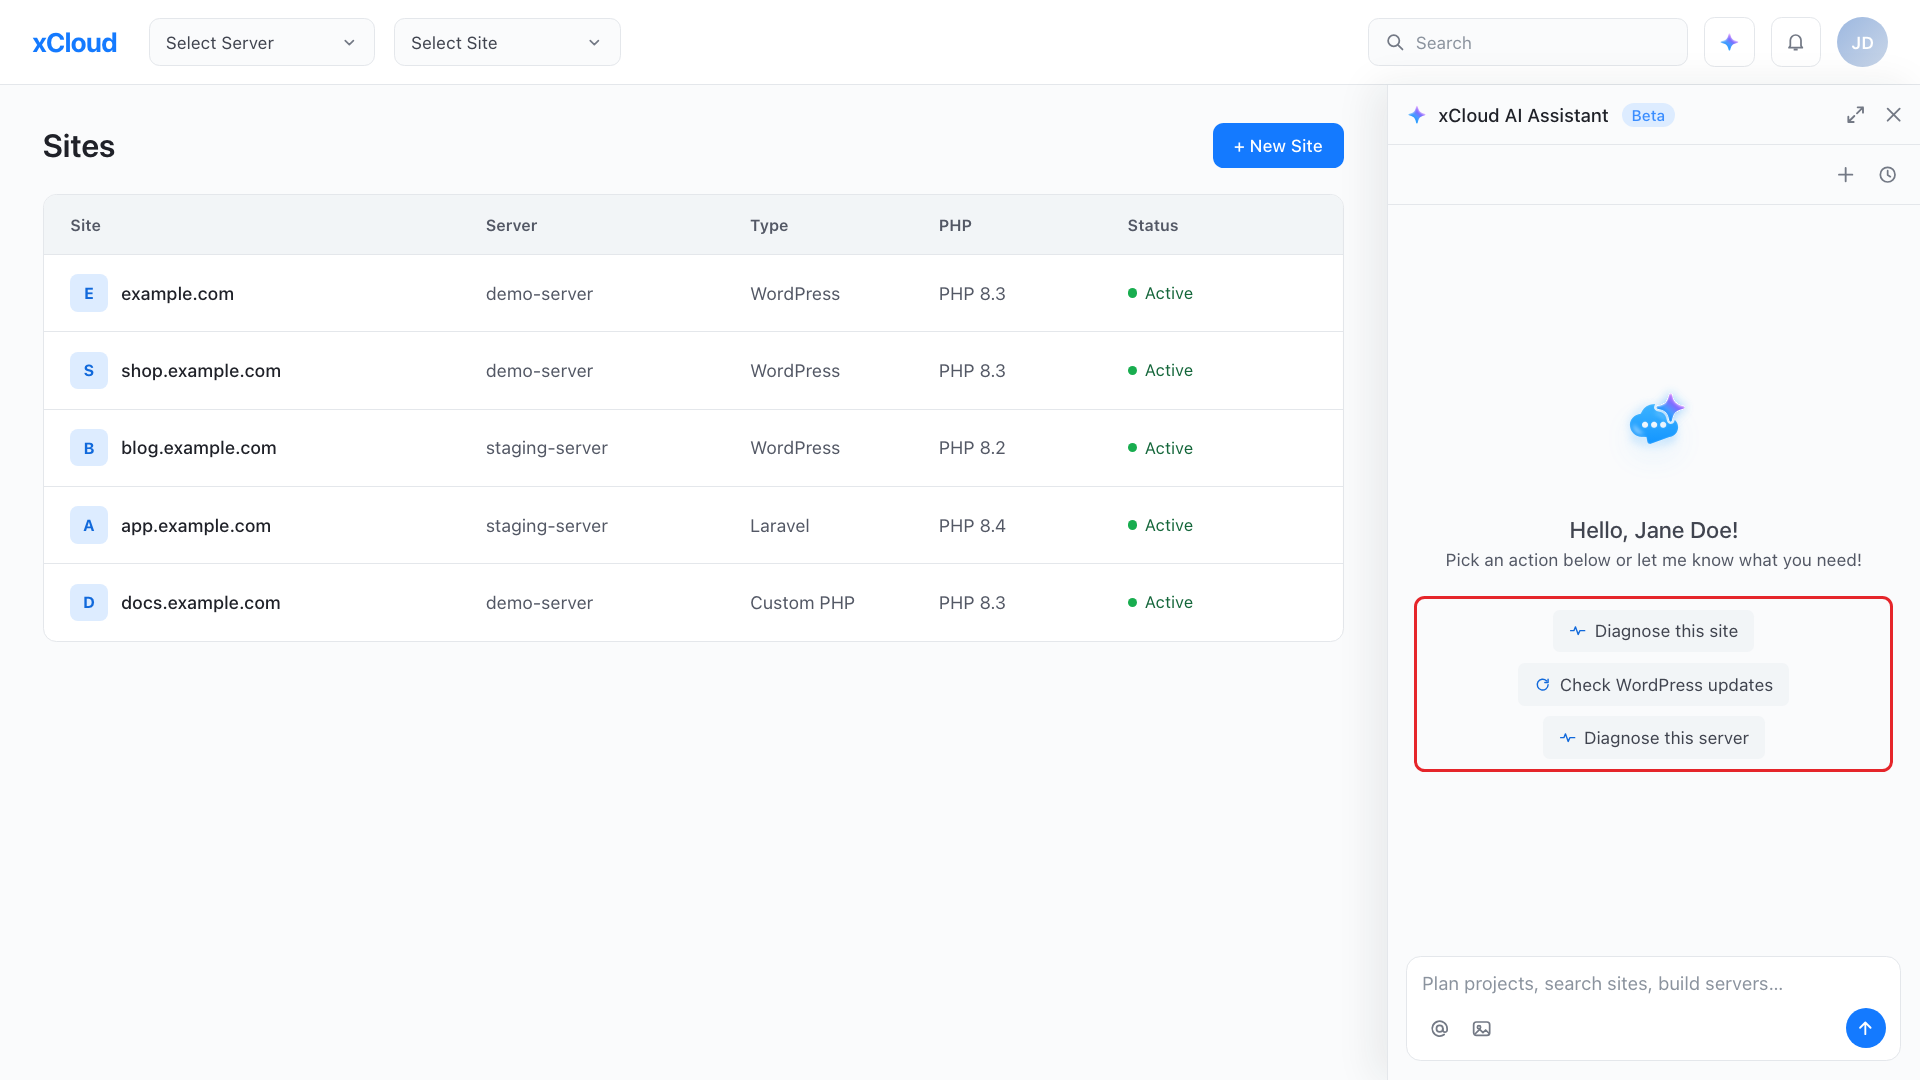Click the Server column header
This screenshot has height=1080, width=1920.
511,225
